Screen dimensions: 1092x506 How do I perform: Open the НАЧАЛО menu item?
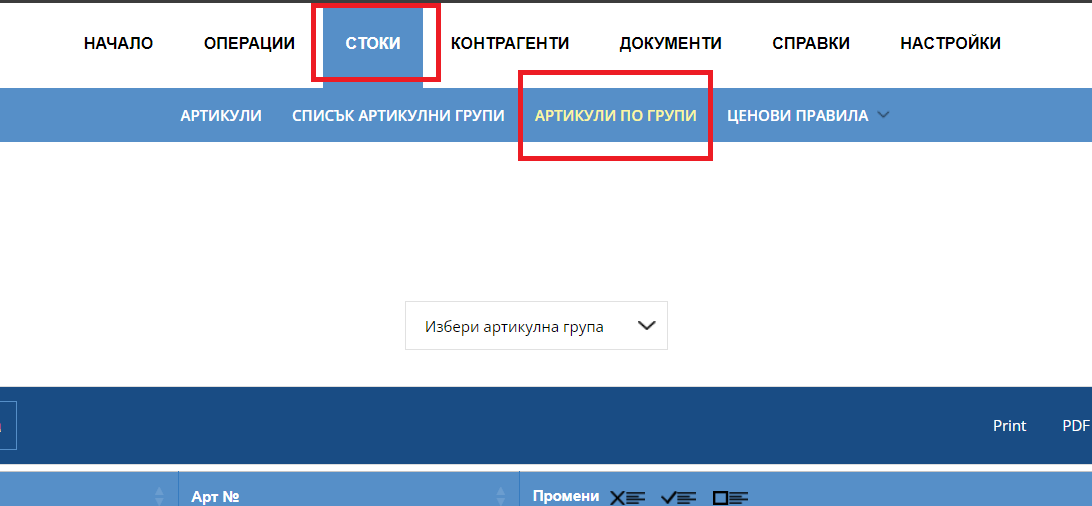pyautogui.click(x=118, y=43)
